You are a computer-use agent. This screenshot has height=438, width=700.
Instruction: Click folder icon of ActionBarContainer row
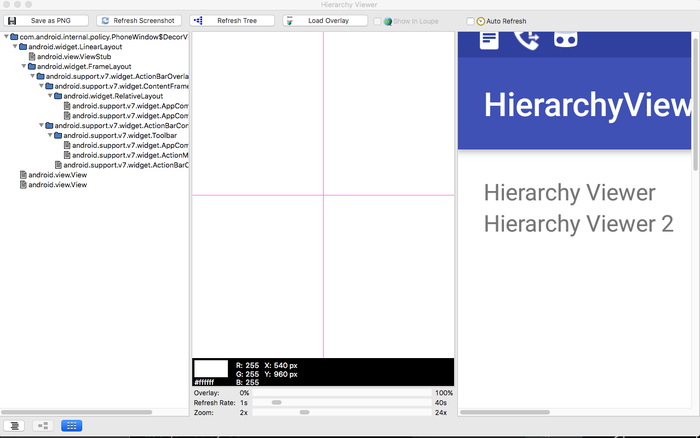[x=49, y=125]
